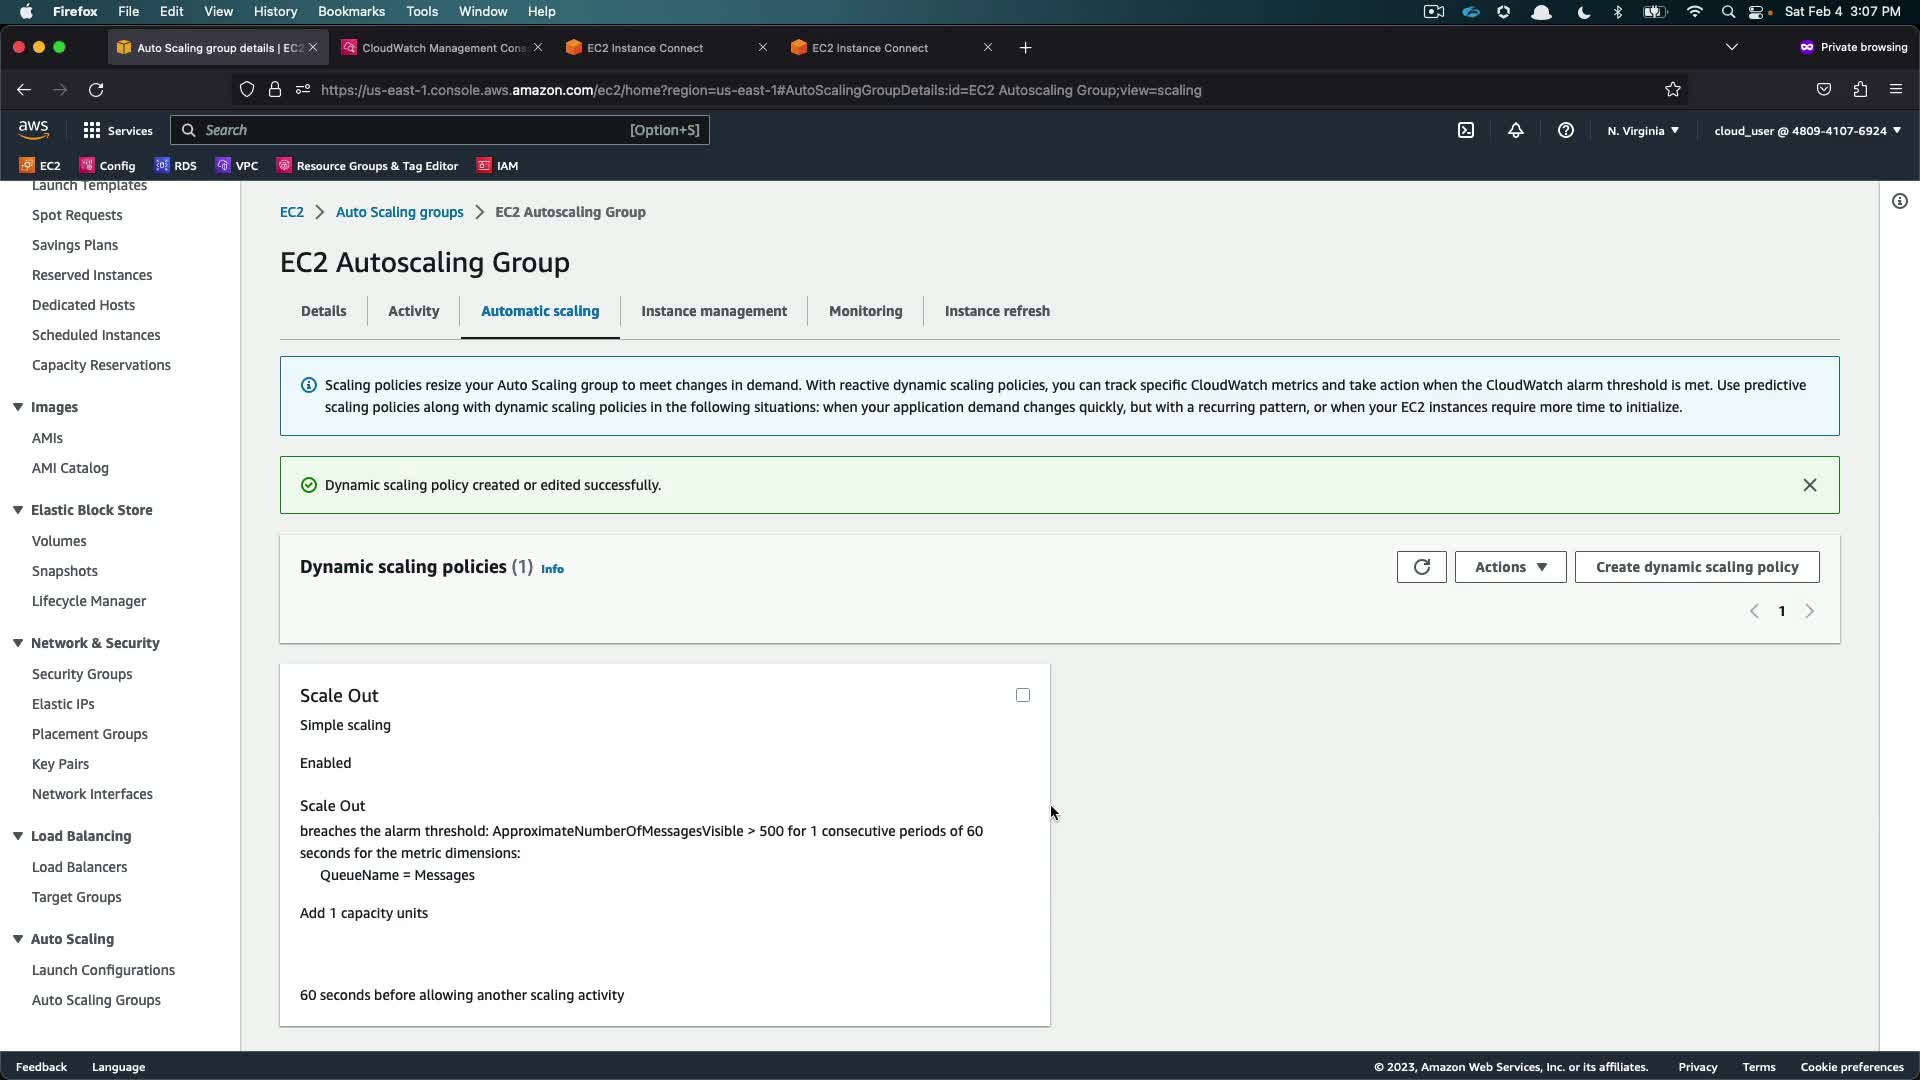The image size is (1920, 1080).
Task: Open AWS CloudShell icon in header
Action: [1466, 130]
